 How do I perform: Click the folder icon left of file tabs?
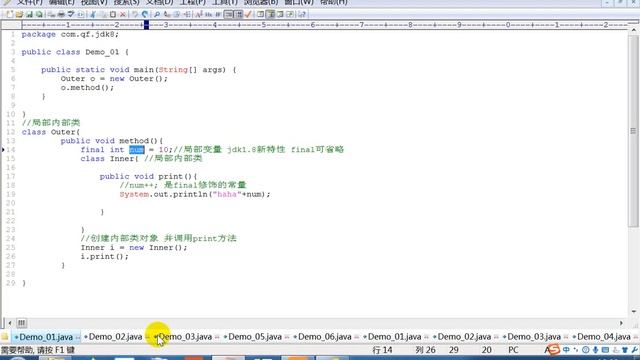(x=4, y=337)
